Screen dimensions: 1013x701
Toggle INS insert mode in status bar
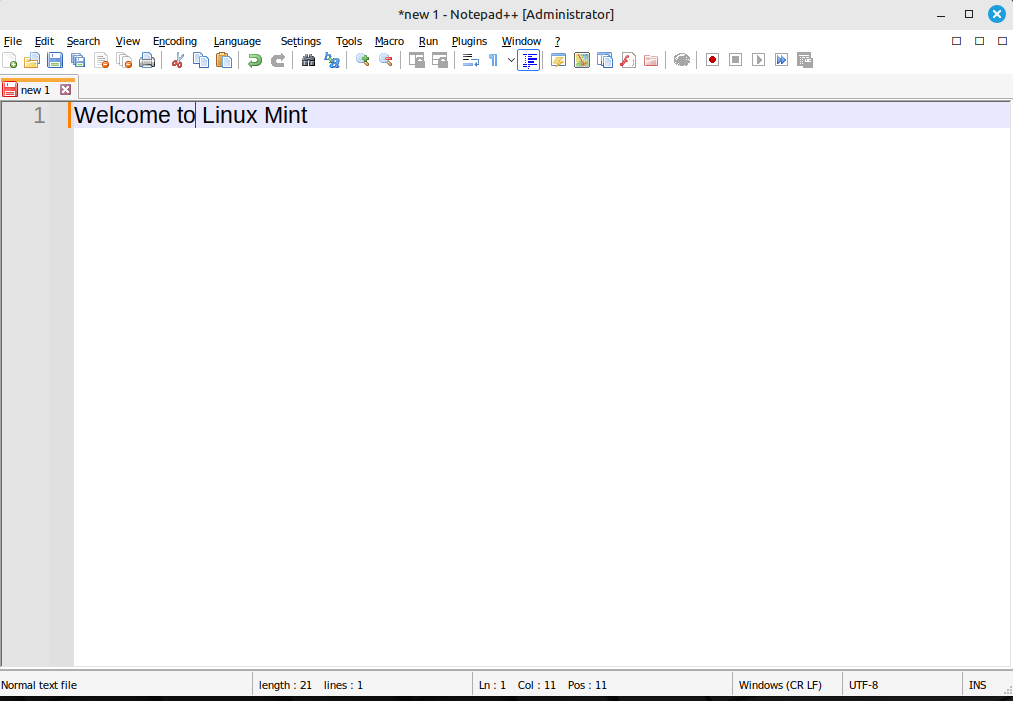pos(977,685)
